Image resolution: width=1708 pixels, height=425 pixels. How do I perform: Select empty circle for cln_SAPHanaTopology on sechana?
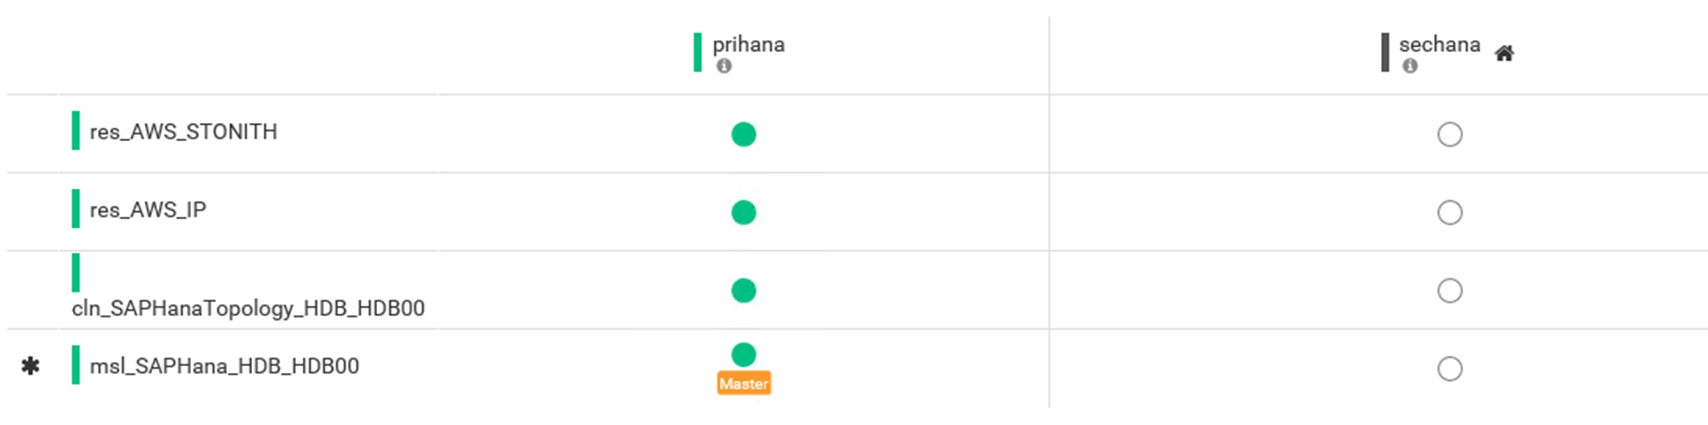[x=1449, y=290]
